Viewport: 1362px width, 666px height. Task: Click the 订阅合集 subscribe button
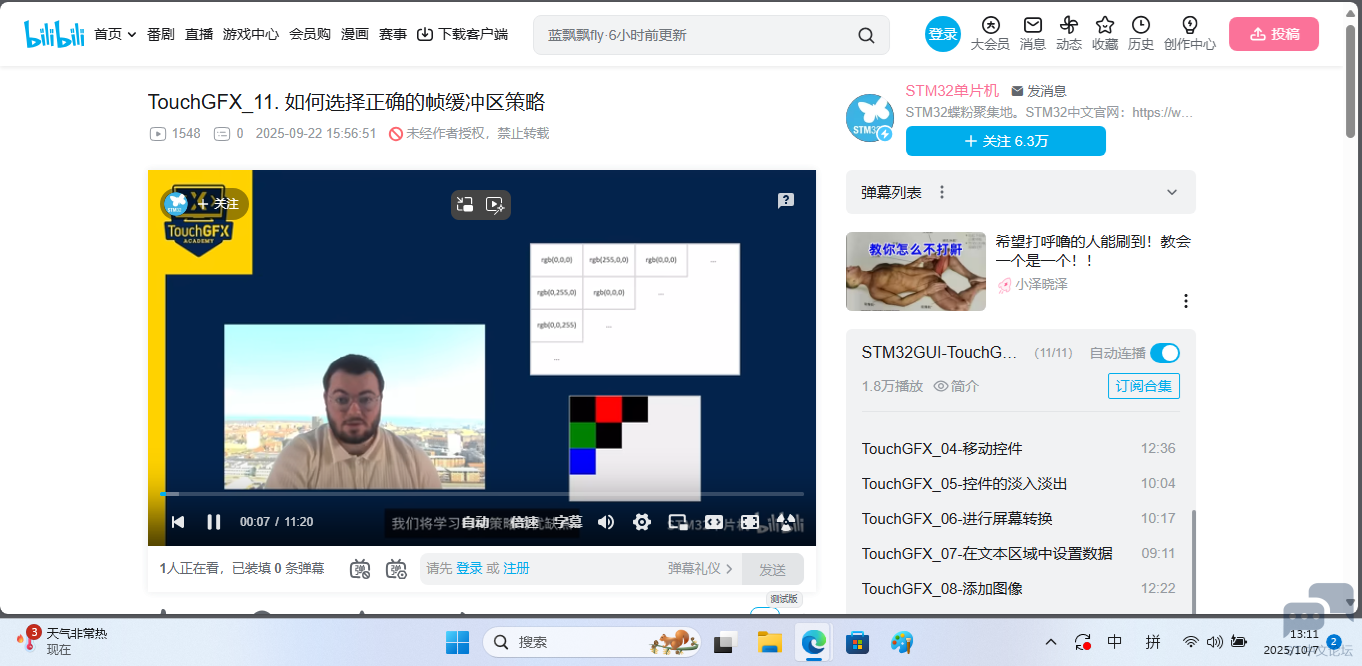(x=1143, y=386)
